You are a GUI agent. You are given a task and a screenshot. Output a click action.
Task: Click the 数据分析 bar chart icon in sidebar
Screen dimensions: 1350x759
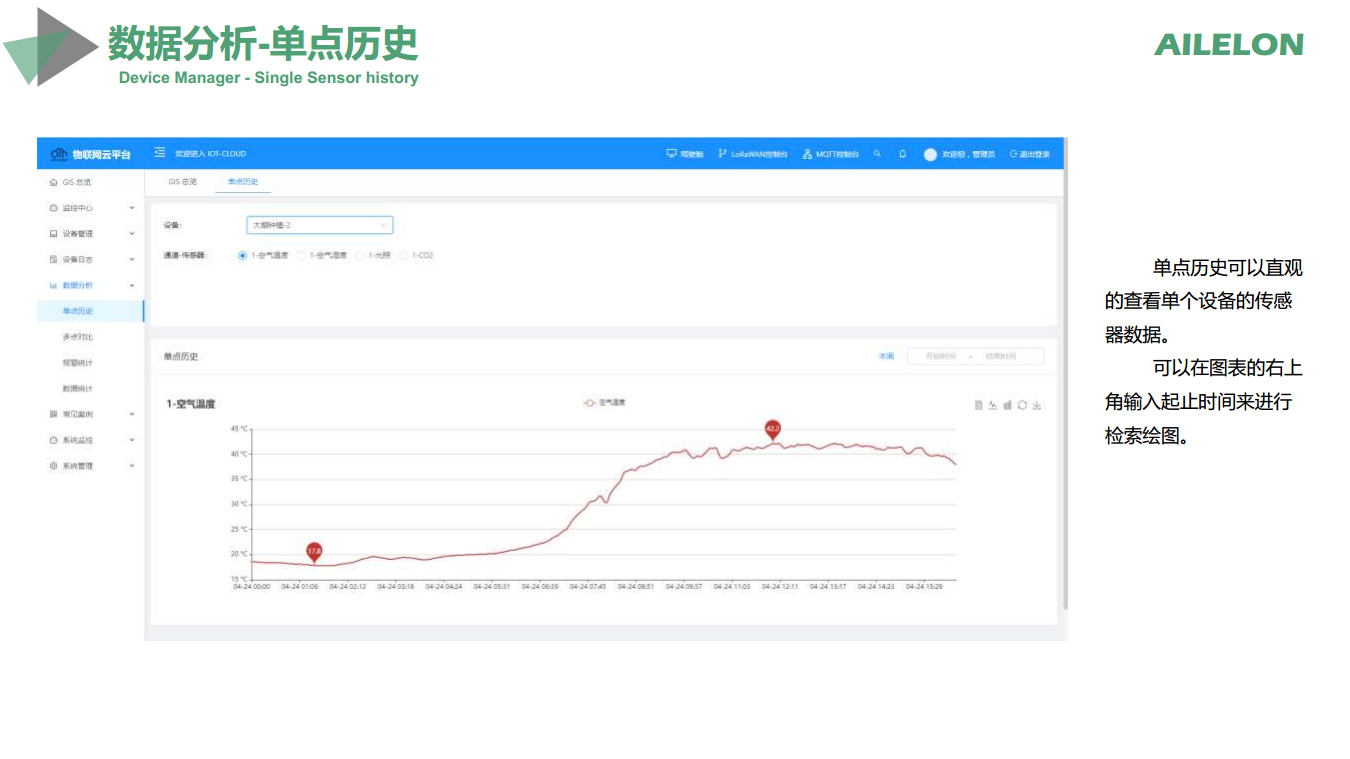click(53, 285)
